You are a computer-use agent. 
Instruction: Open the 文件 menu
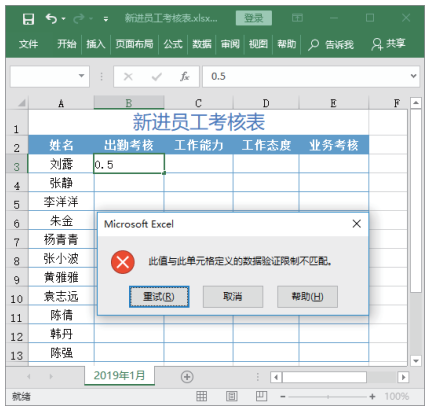point(28,44)
